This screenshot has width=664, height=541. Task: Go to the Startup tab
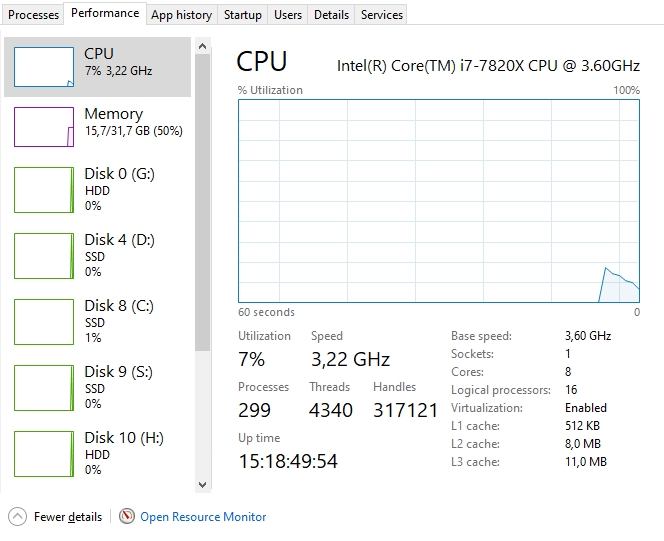click(x=243, y=15)
